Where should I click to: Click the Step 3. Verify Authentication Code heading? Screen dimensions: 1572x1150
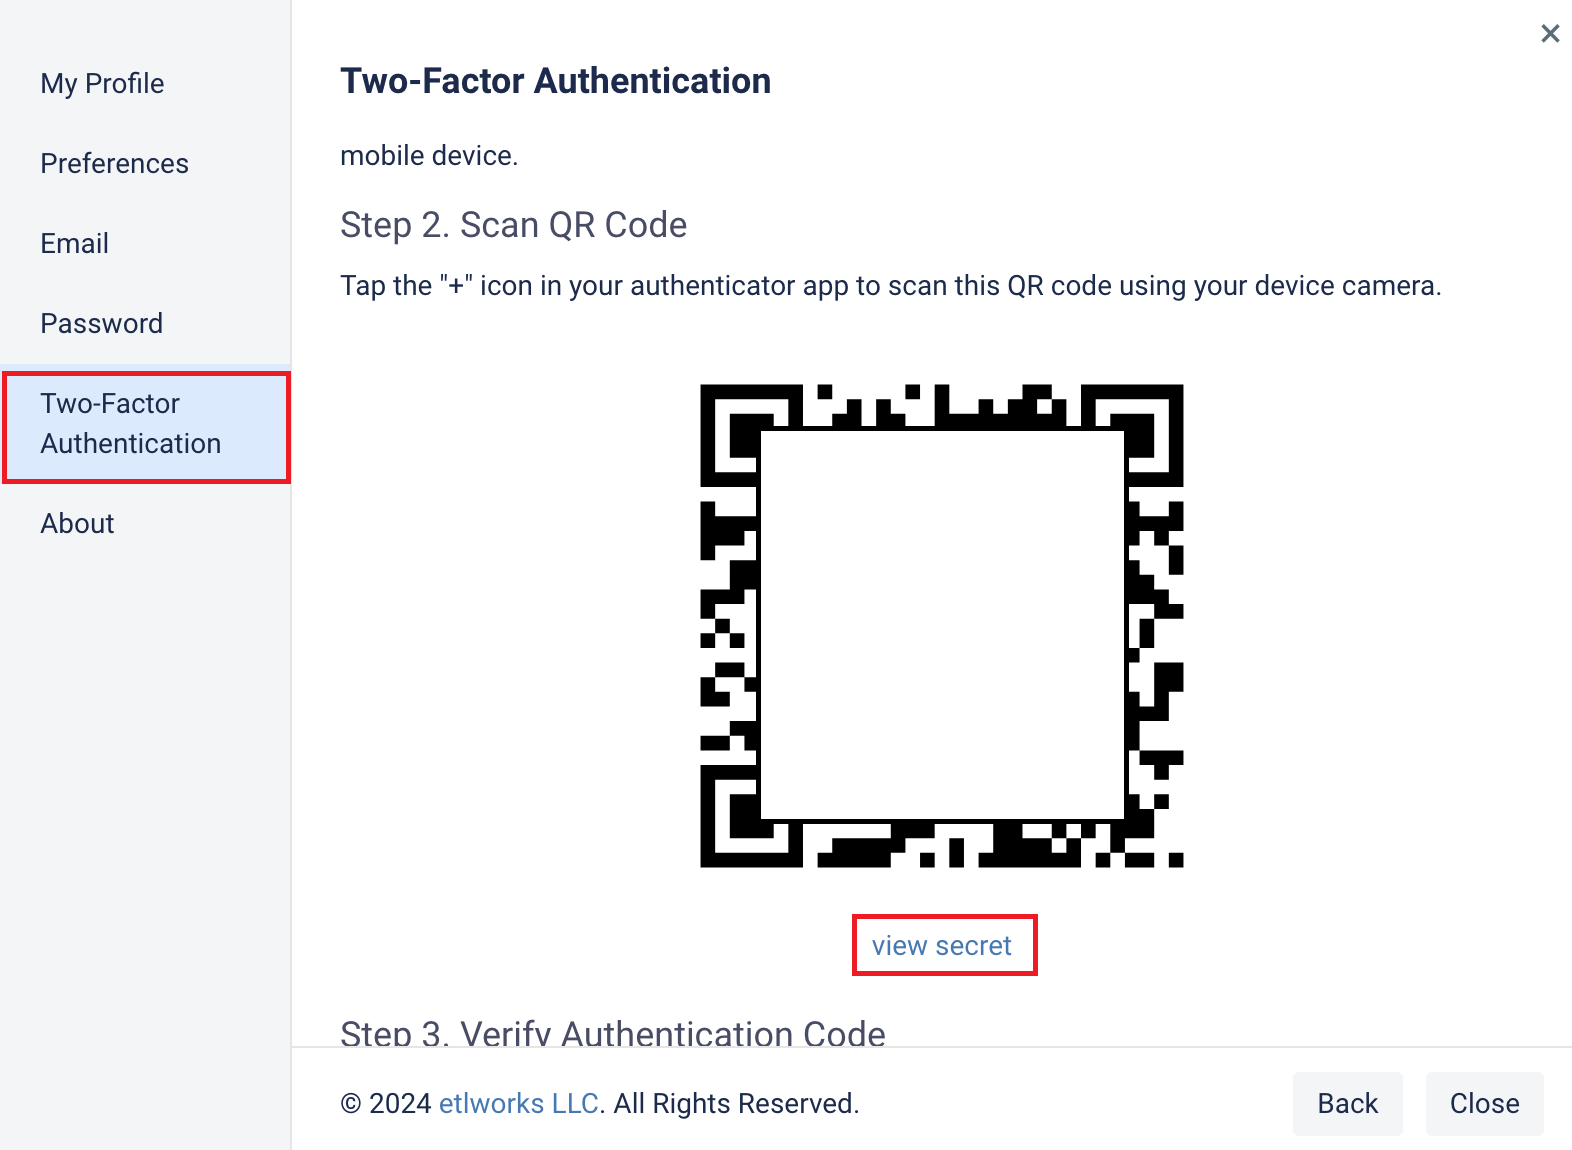tap(613, 1032)
